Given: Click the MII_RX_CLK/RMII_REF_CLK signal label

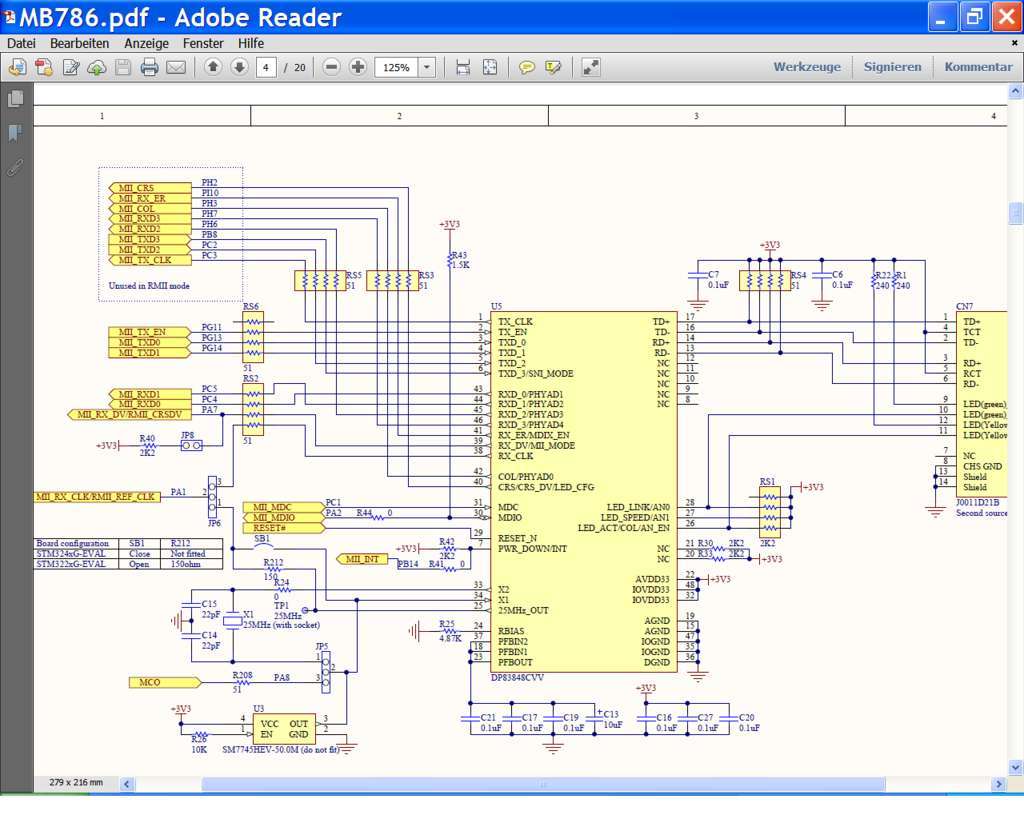Looking at the screenshot, I should click(x=97, y=497).
